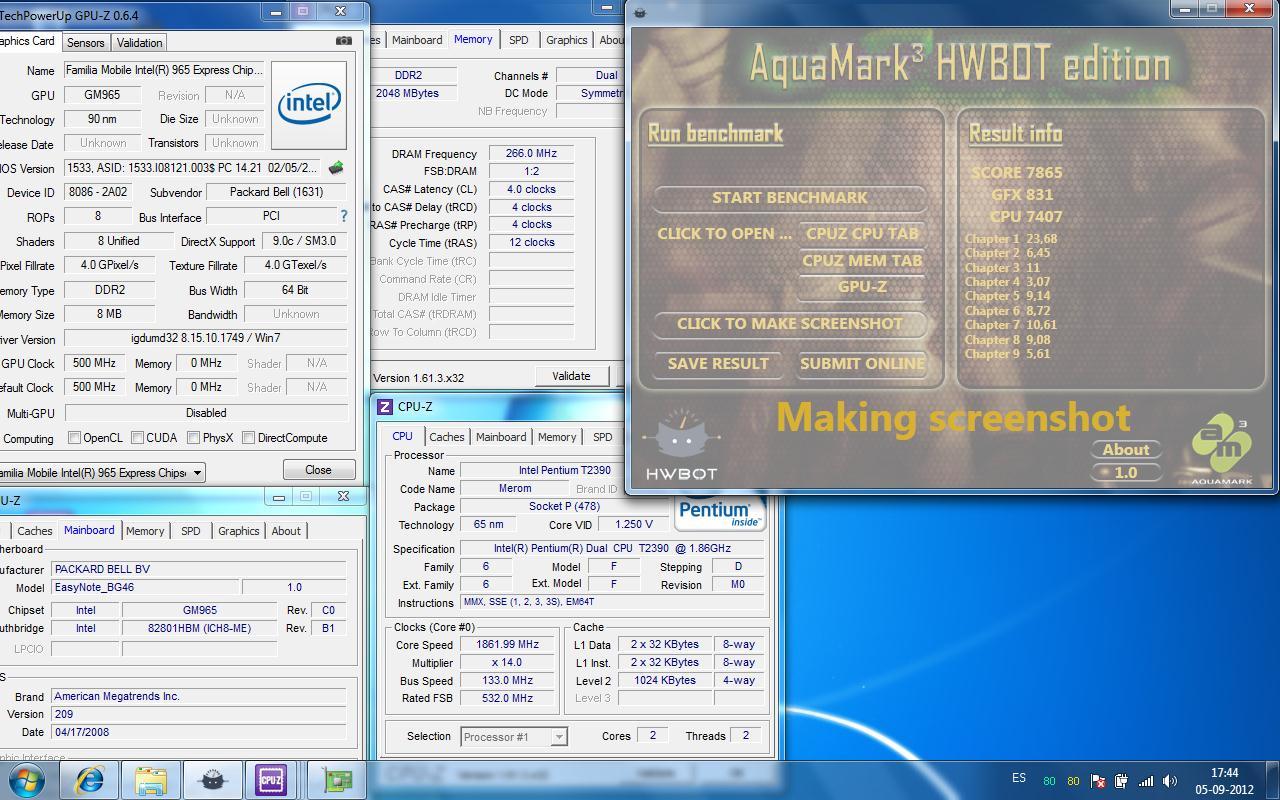Switch to the Sensors tab in GPU-Z
1280x800 pixels.
(x=85, y=42)
